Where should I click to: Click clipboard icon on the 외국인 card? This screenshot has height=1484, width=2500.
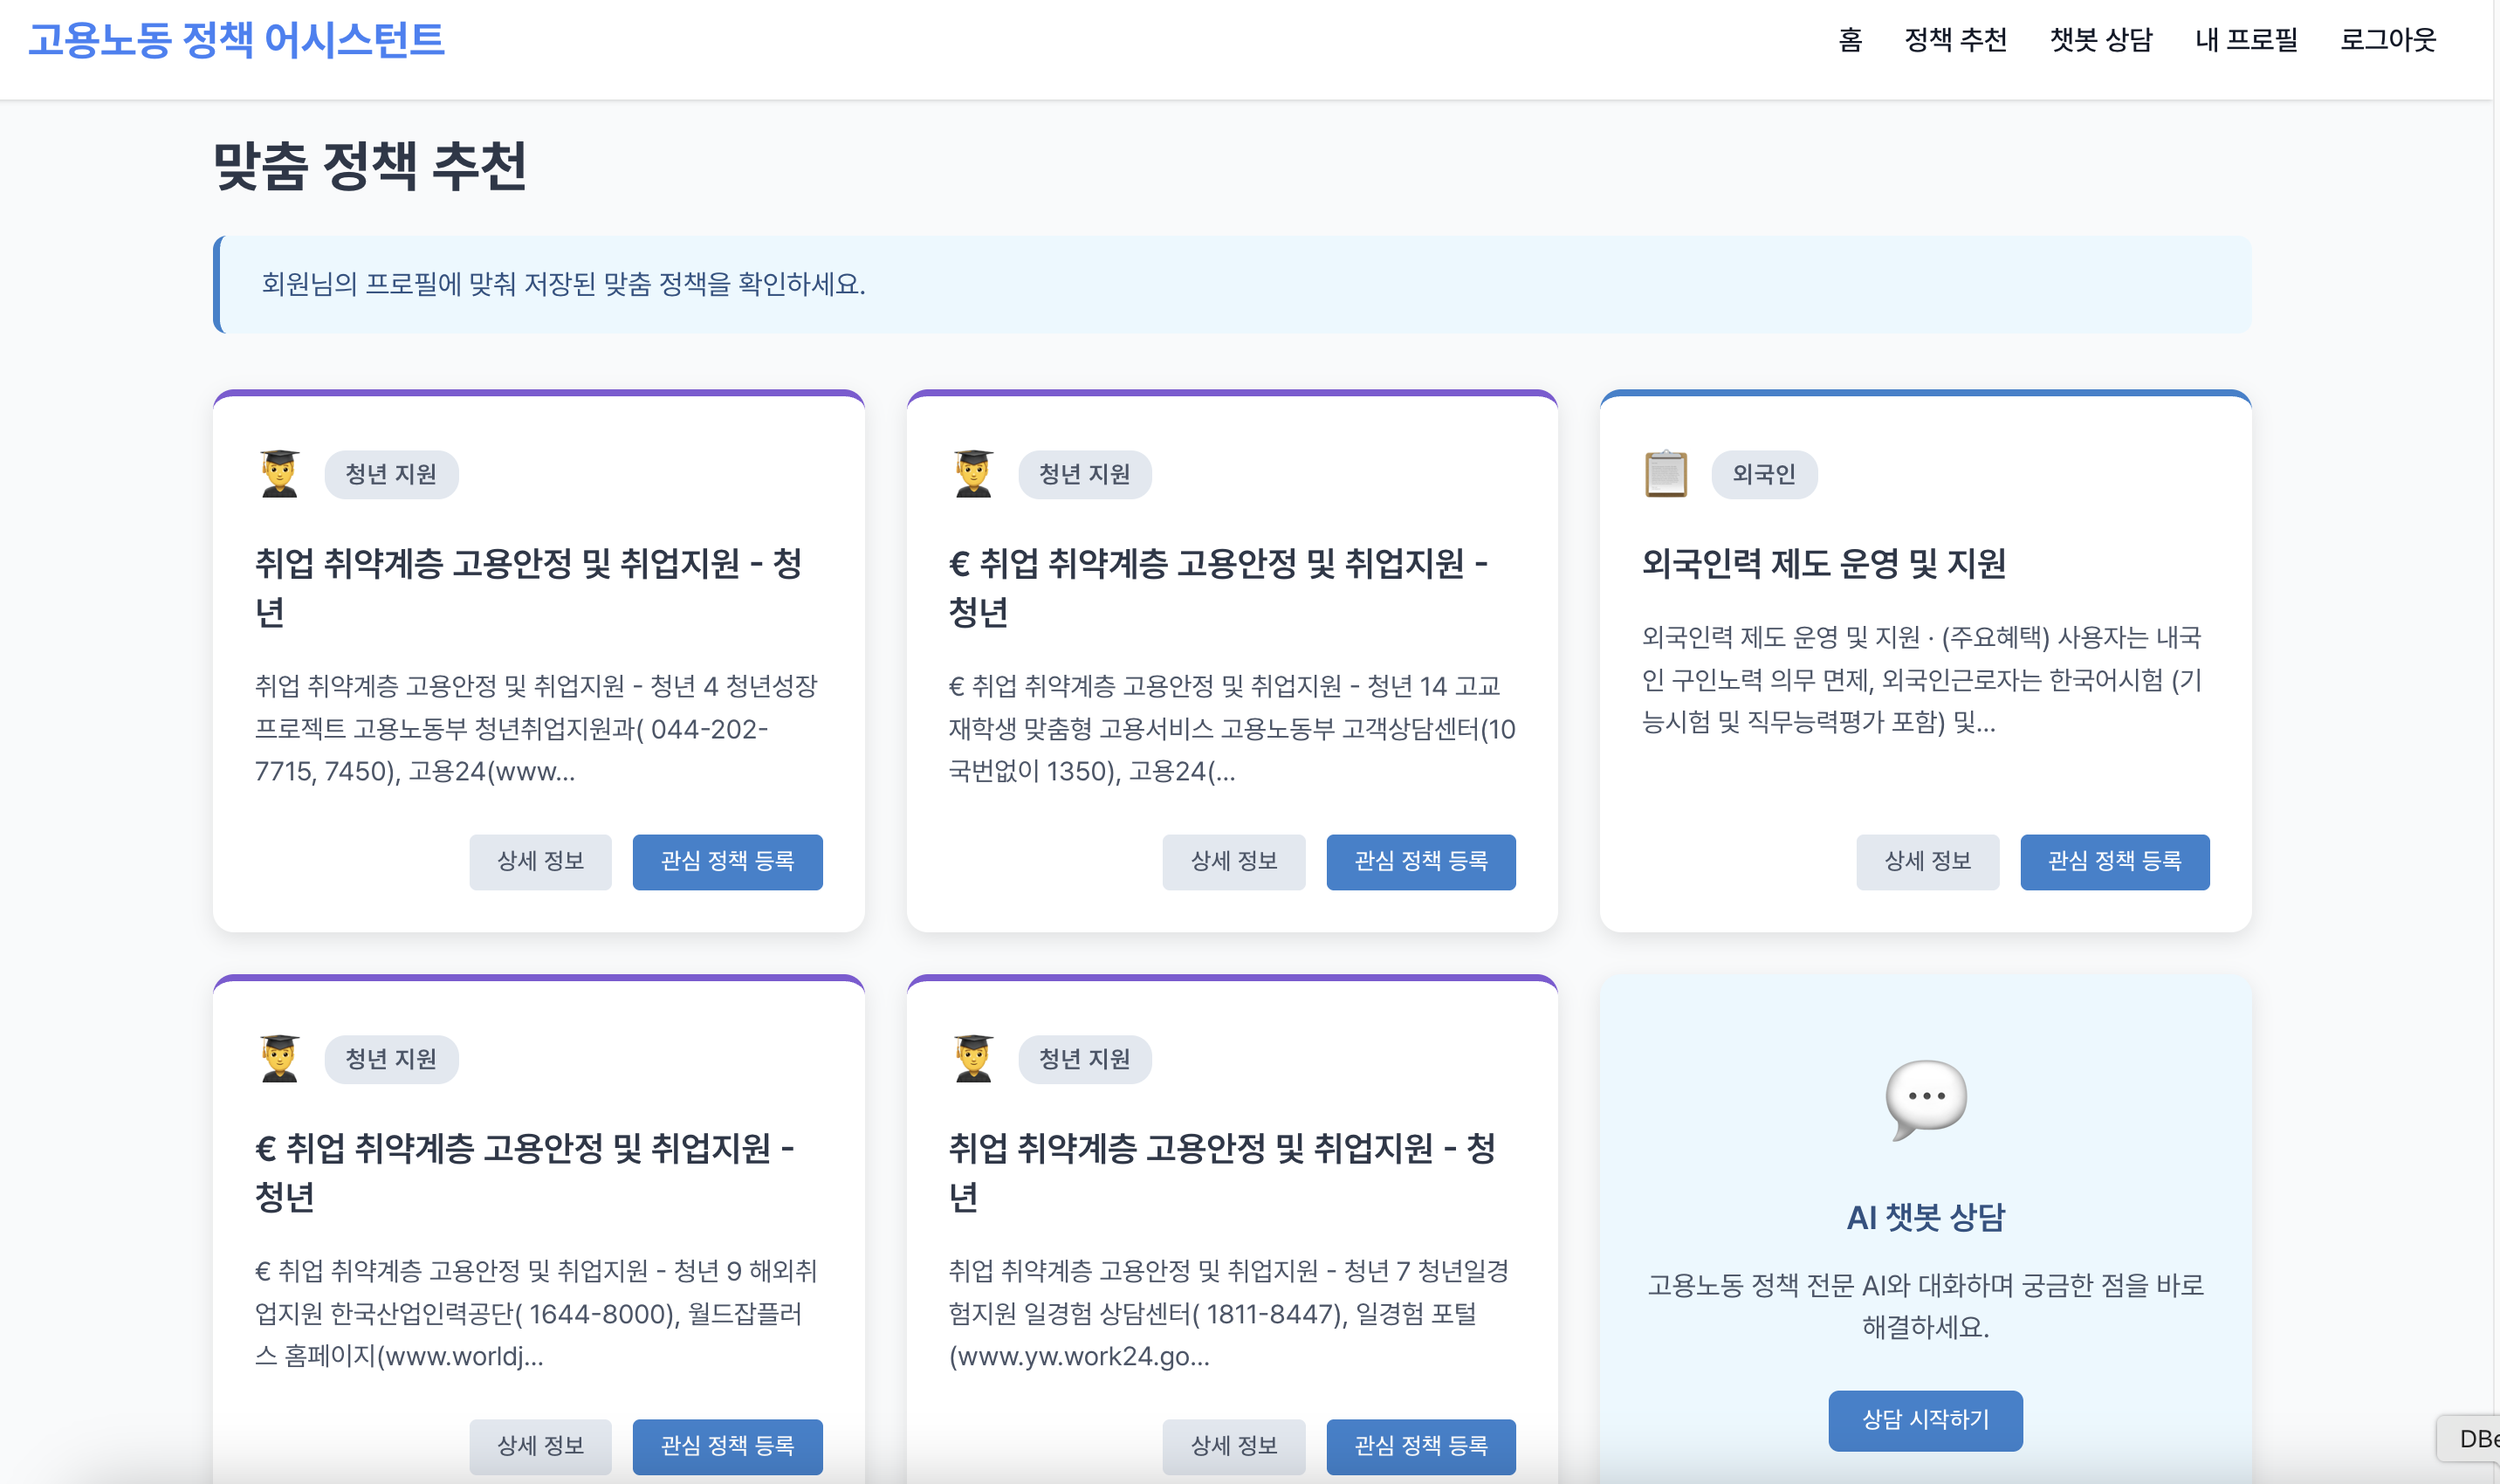tap(1666, 474)
